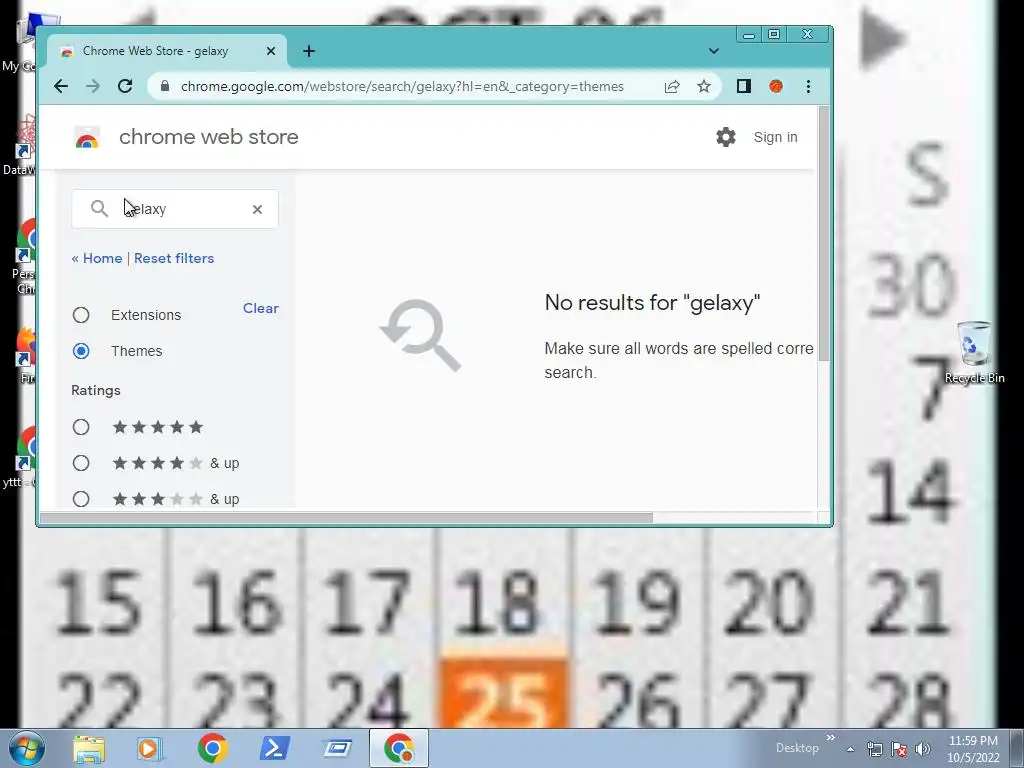Click the Reset filters link

point(174,258)
